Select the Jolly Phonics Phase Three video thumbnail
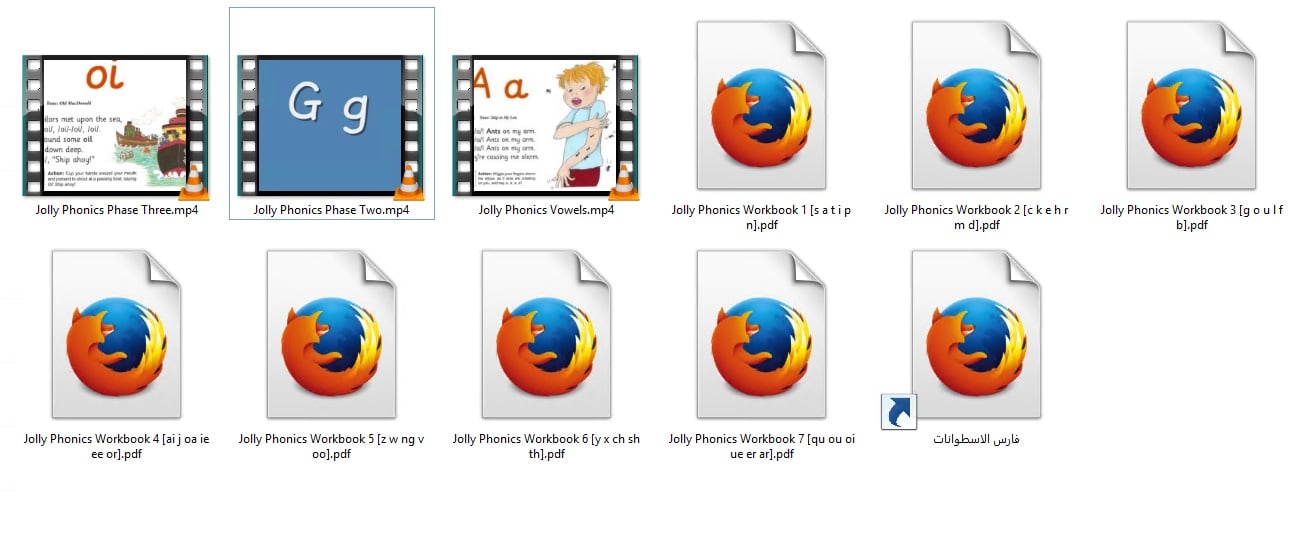The height and width of the screenshot is (533, 1299). tap(116, 126)
